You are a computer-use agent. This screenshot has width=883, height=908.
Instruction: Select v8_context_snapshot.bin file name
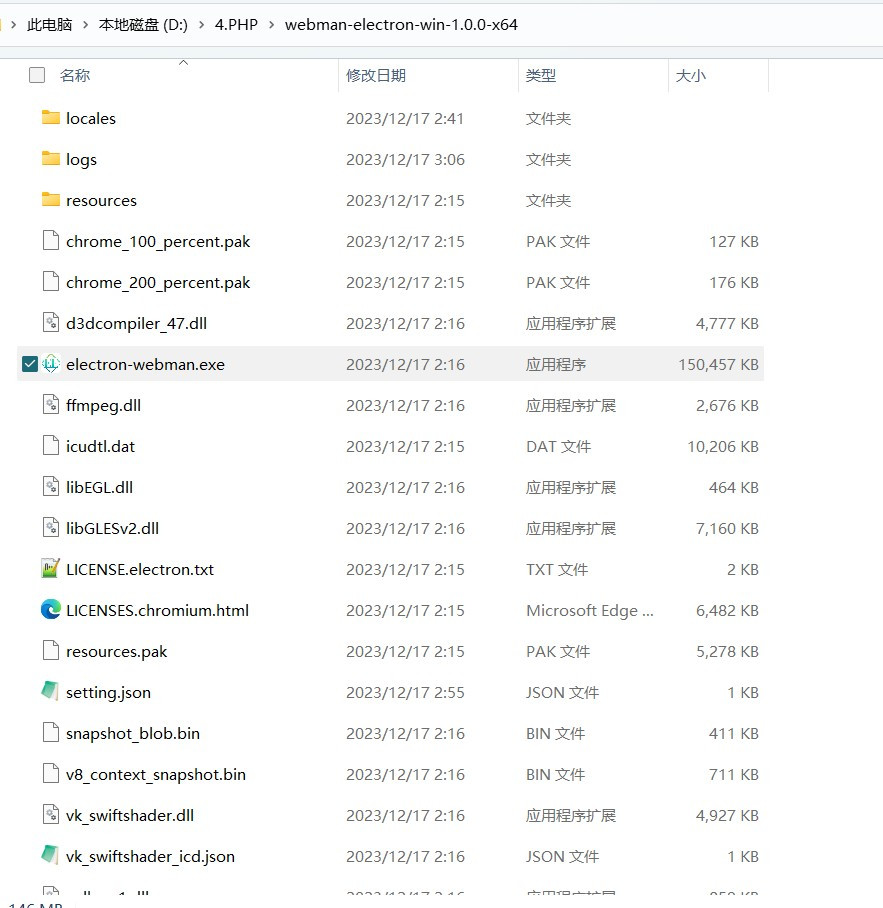pos(156,775)
